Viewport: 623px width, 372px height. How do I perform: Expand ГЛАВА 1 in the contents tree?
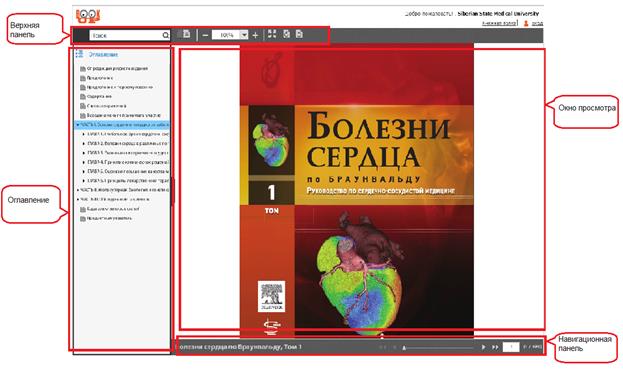[x=84, y=134]
